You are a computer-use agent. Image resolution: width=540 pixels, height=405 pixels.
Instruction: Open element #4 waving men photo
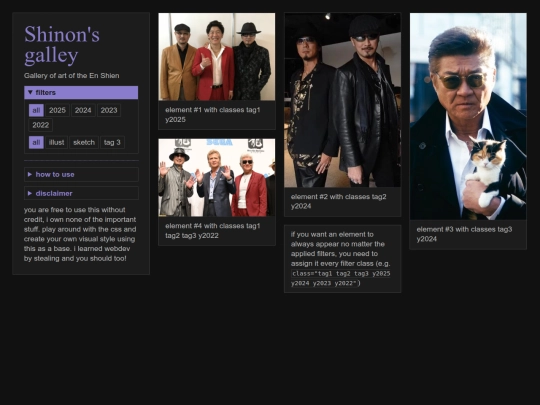point(217,178)
